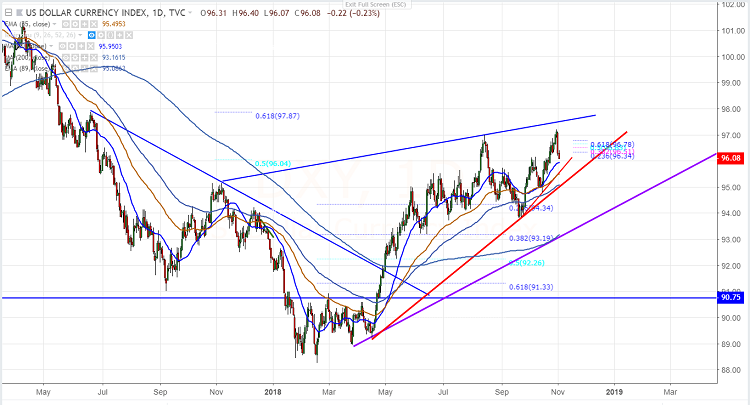This screenshot has width=752, height=405.
Task: Click the O96.31 open value in header
Action: [214, 13]
